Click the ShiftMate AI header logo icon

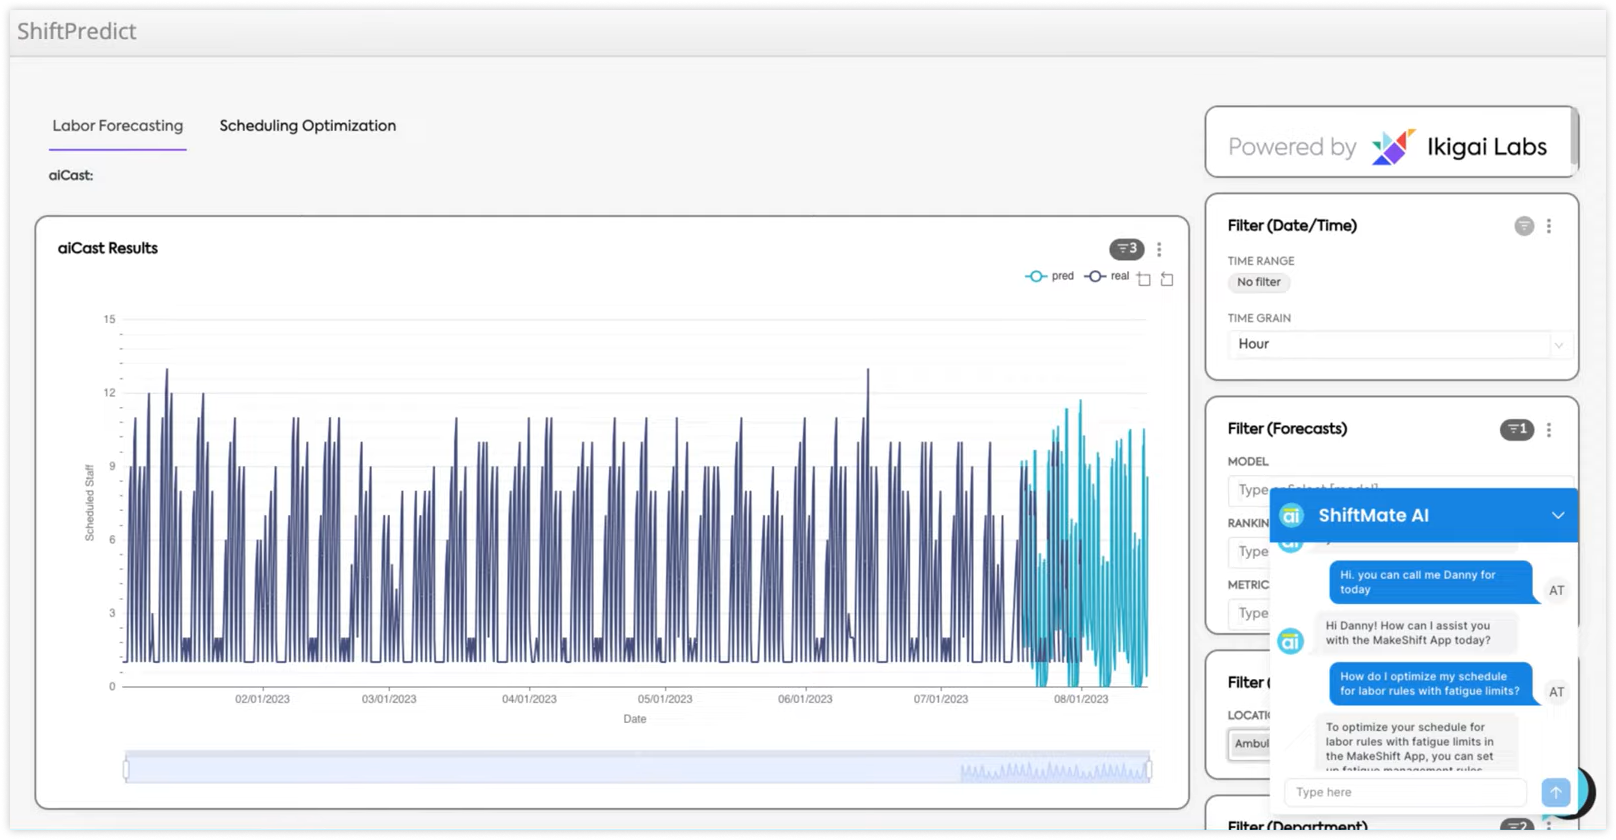pos(1292,516)
